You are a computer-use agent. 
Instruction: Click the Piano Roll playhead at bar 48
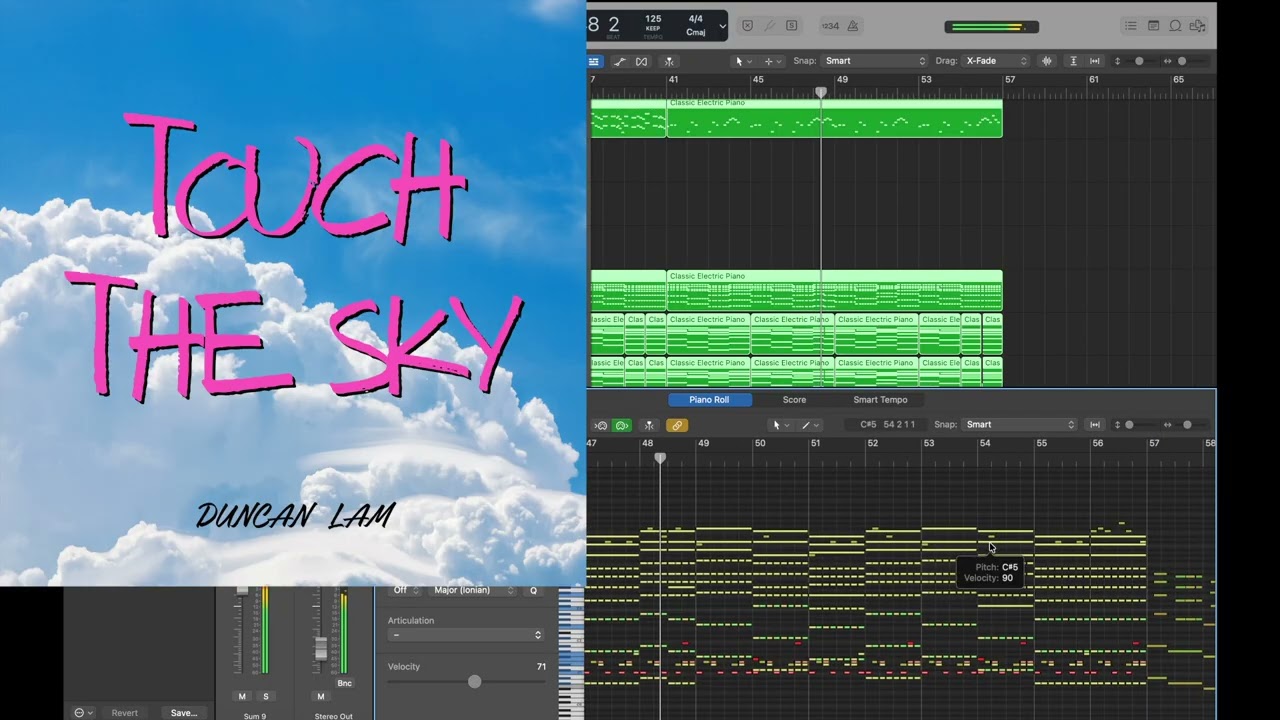pos(660,458)
